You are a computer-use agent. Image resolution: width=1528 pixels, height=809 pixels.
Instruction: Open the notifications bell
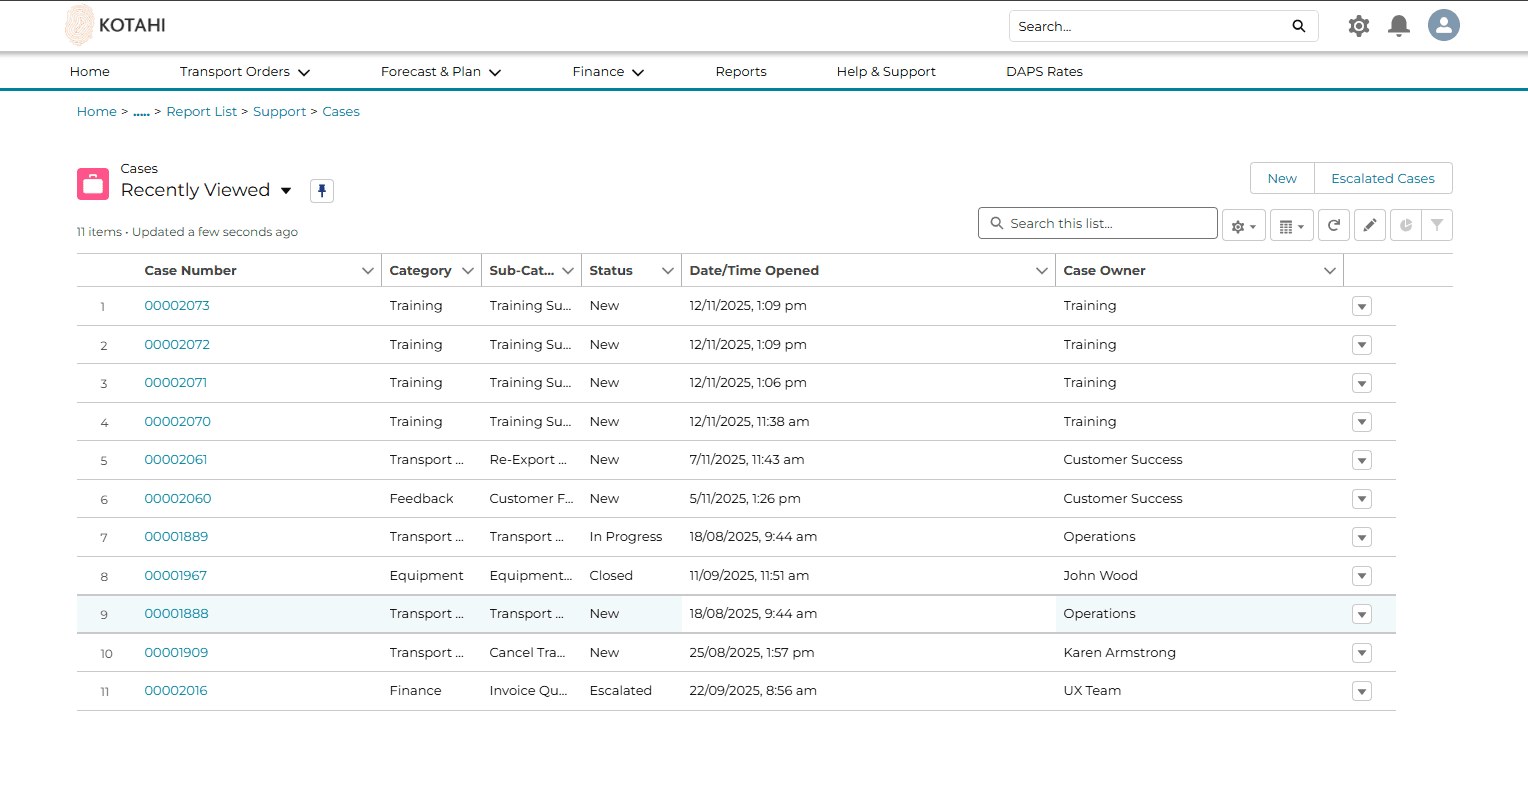tap(1399, 26)
